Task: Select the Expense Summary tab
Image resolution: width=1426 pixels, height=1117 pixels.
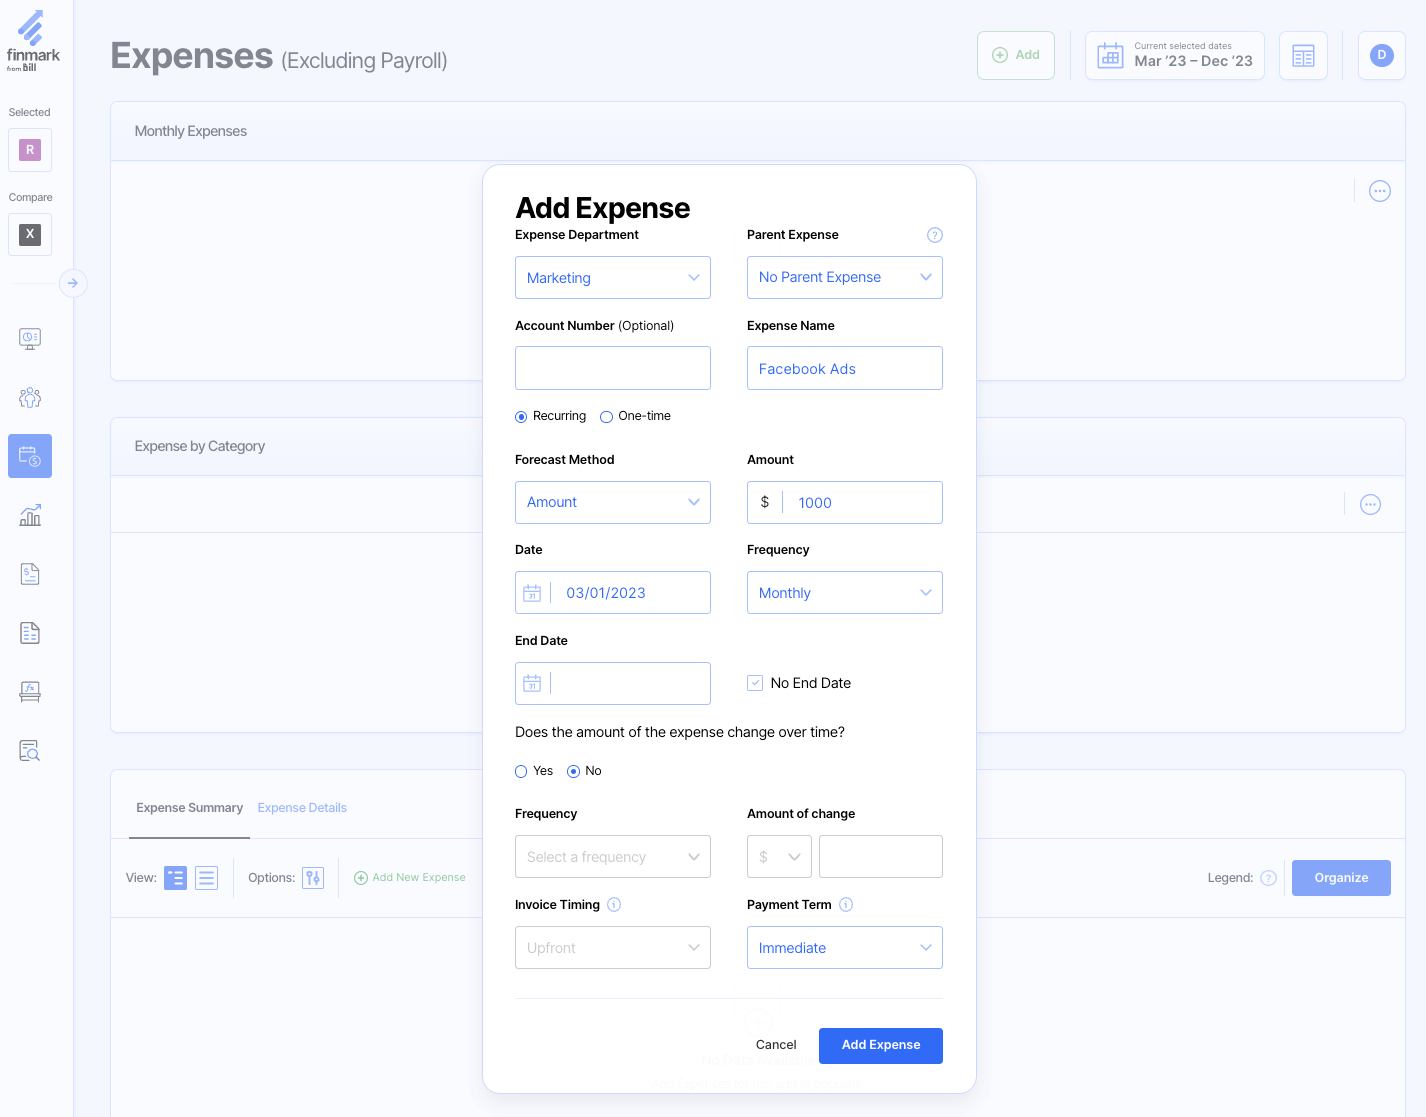Action: coord(189,807)
